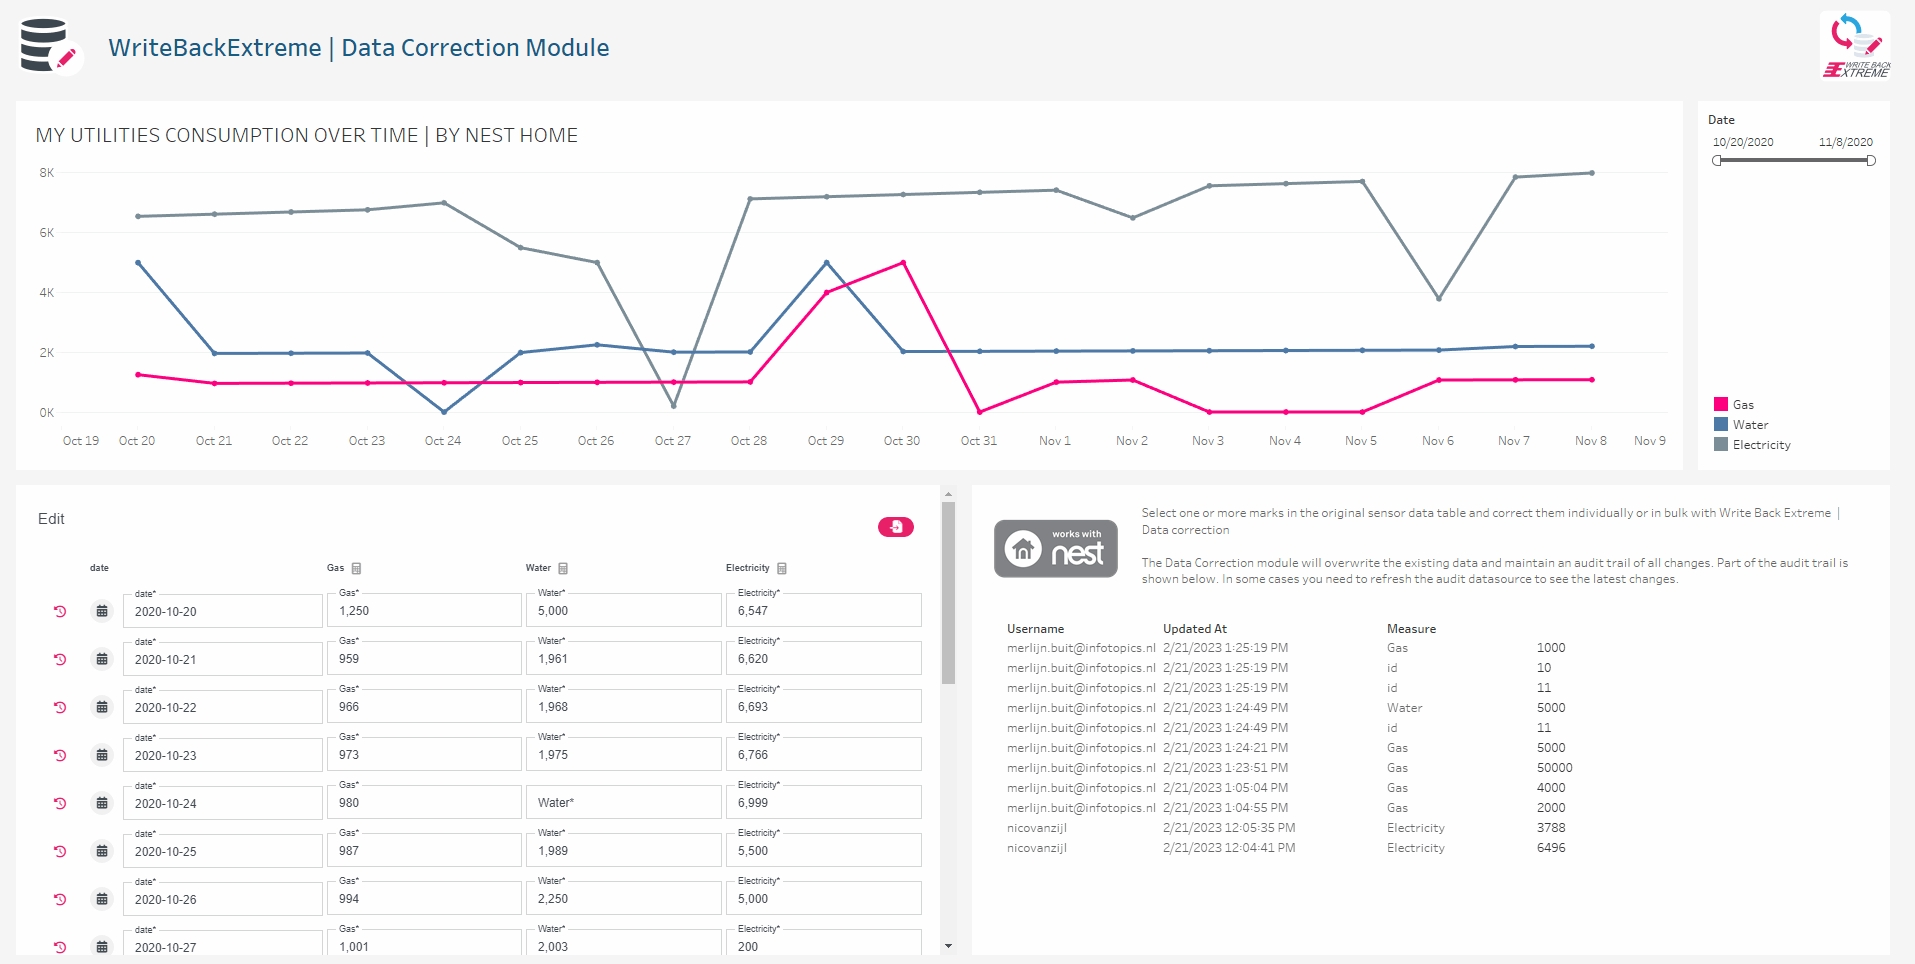The image size is (1915, 964).
Task: Select the Oct 30 Gas peak data point
Action: pyautogui.click(x=903, y=263)
